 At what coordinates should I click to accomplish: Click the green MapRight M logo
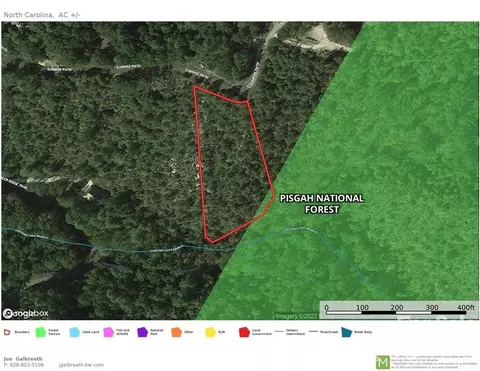pos(383,362)
